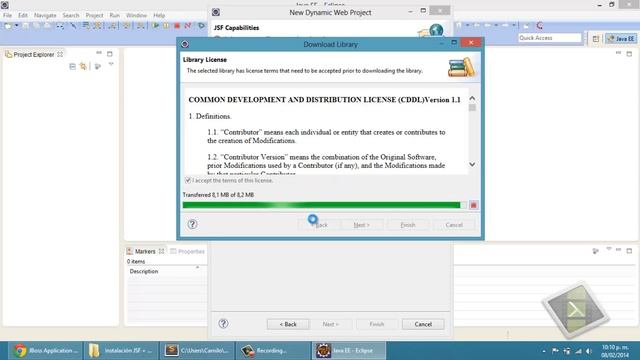
Task: Click the Download Library help icon
Action: pyautogui.click(x=192, y=224)
